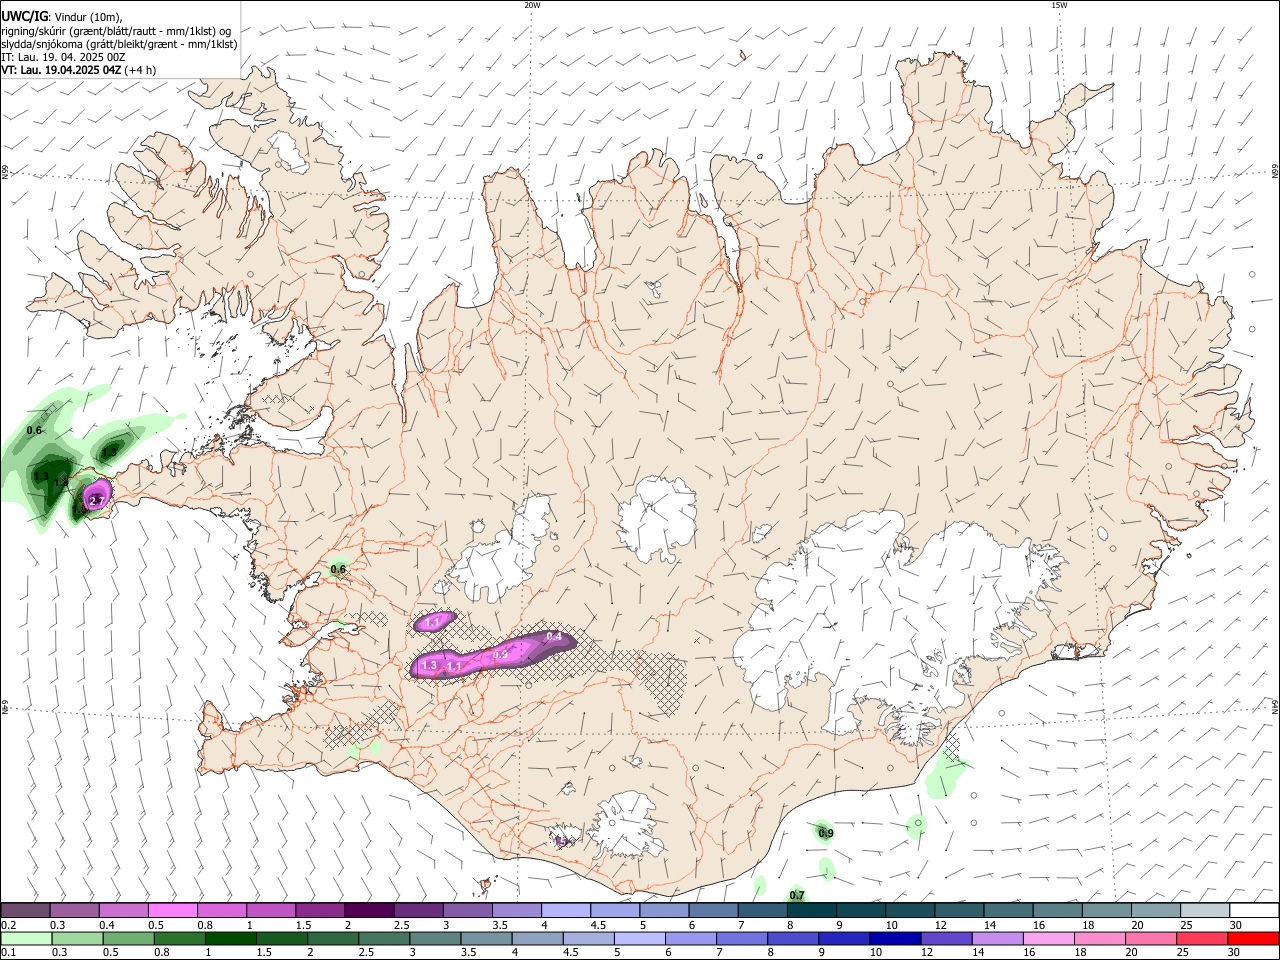Click the darkest purple swatch in the snow scale
1280x960 pixels.
tap(368, 911)
